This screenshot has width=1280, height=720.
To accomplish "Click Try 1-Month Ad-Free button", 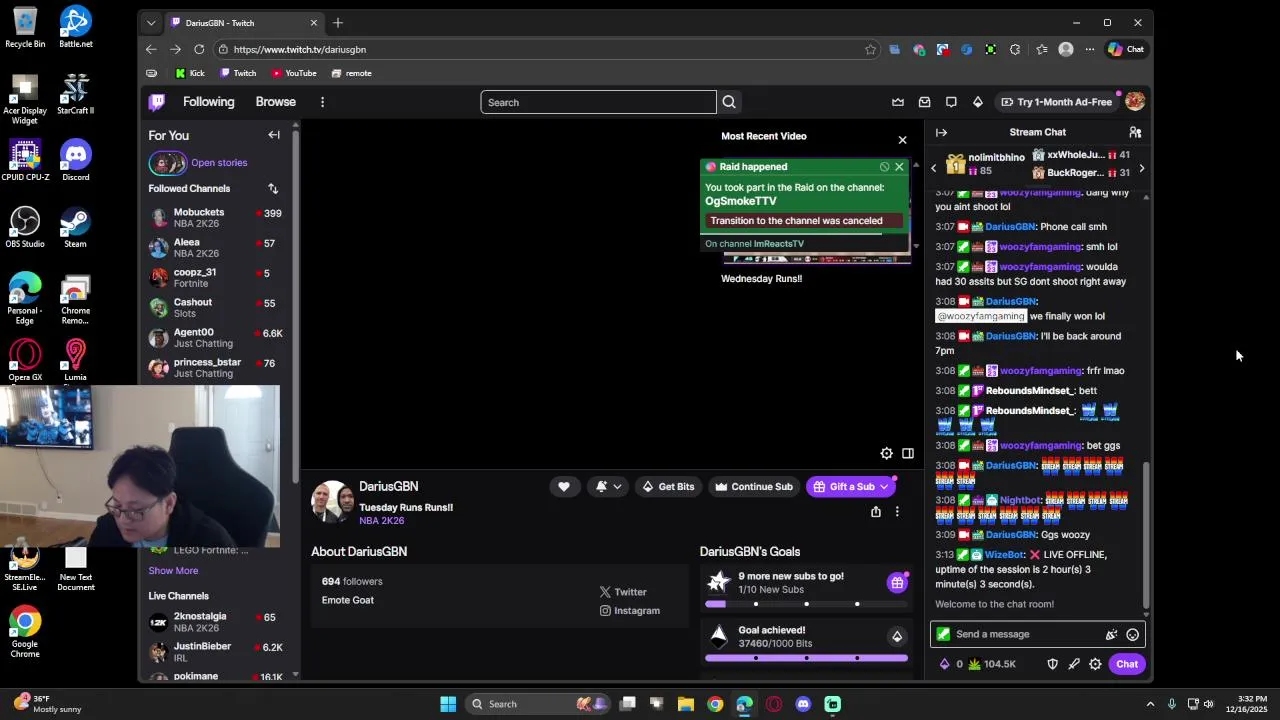I will 1057,102.
